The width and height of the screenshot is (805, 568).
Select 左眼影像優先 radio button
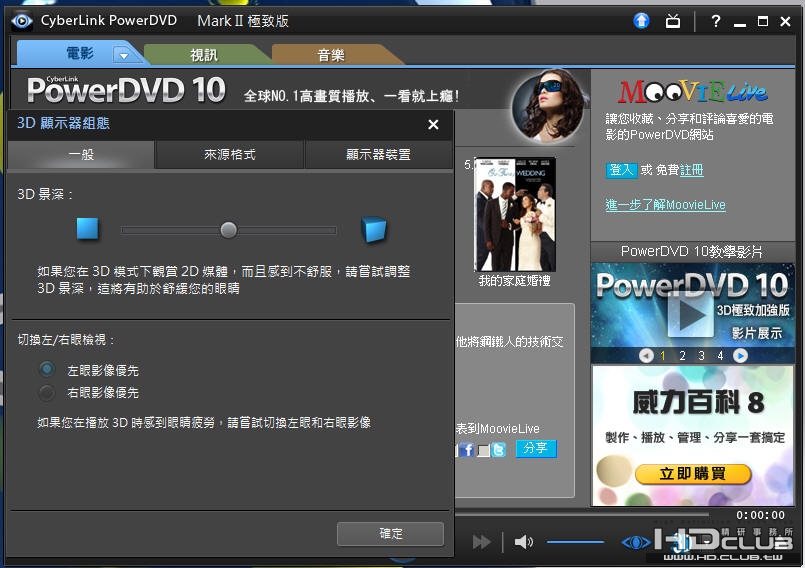point(47,369)
